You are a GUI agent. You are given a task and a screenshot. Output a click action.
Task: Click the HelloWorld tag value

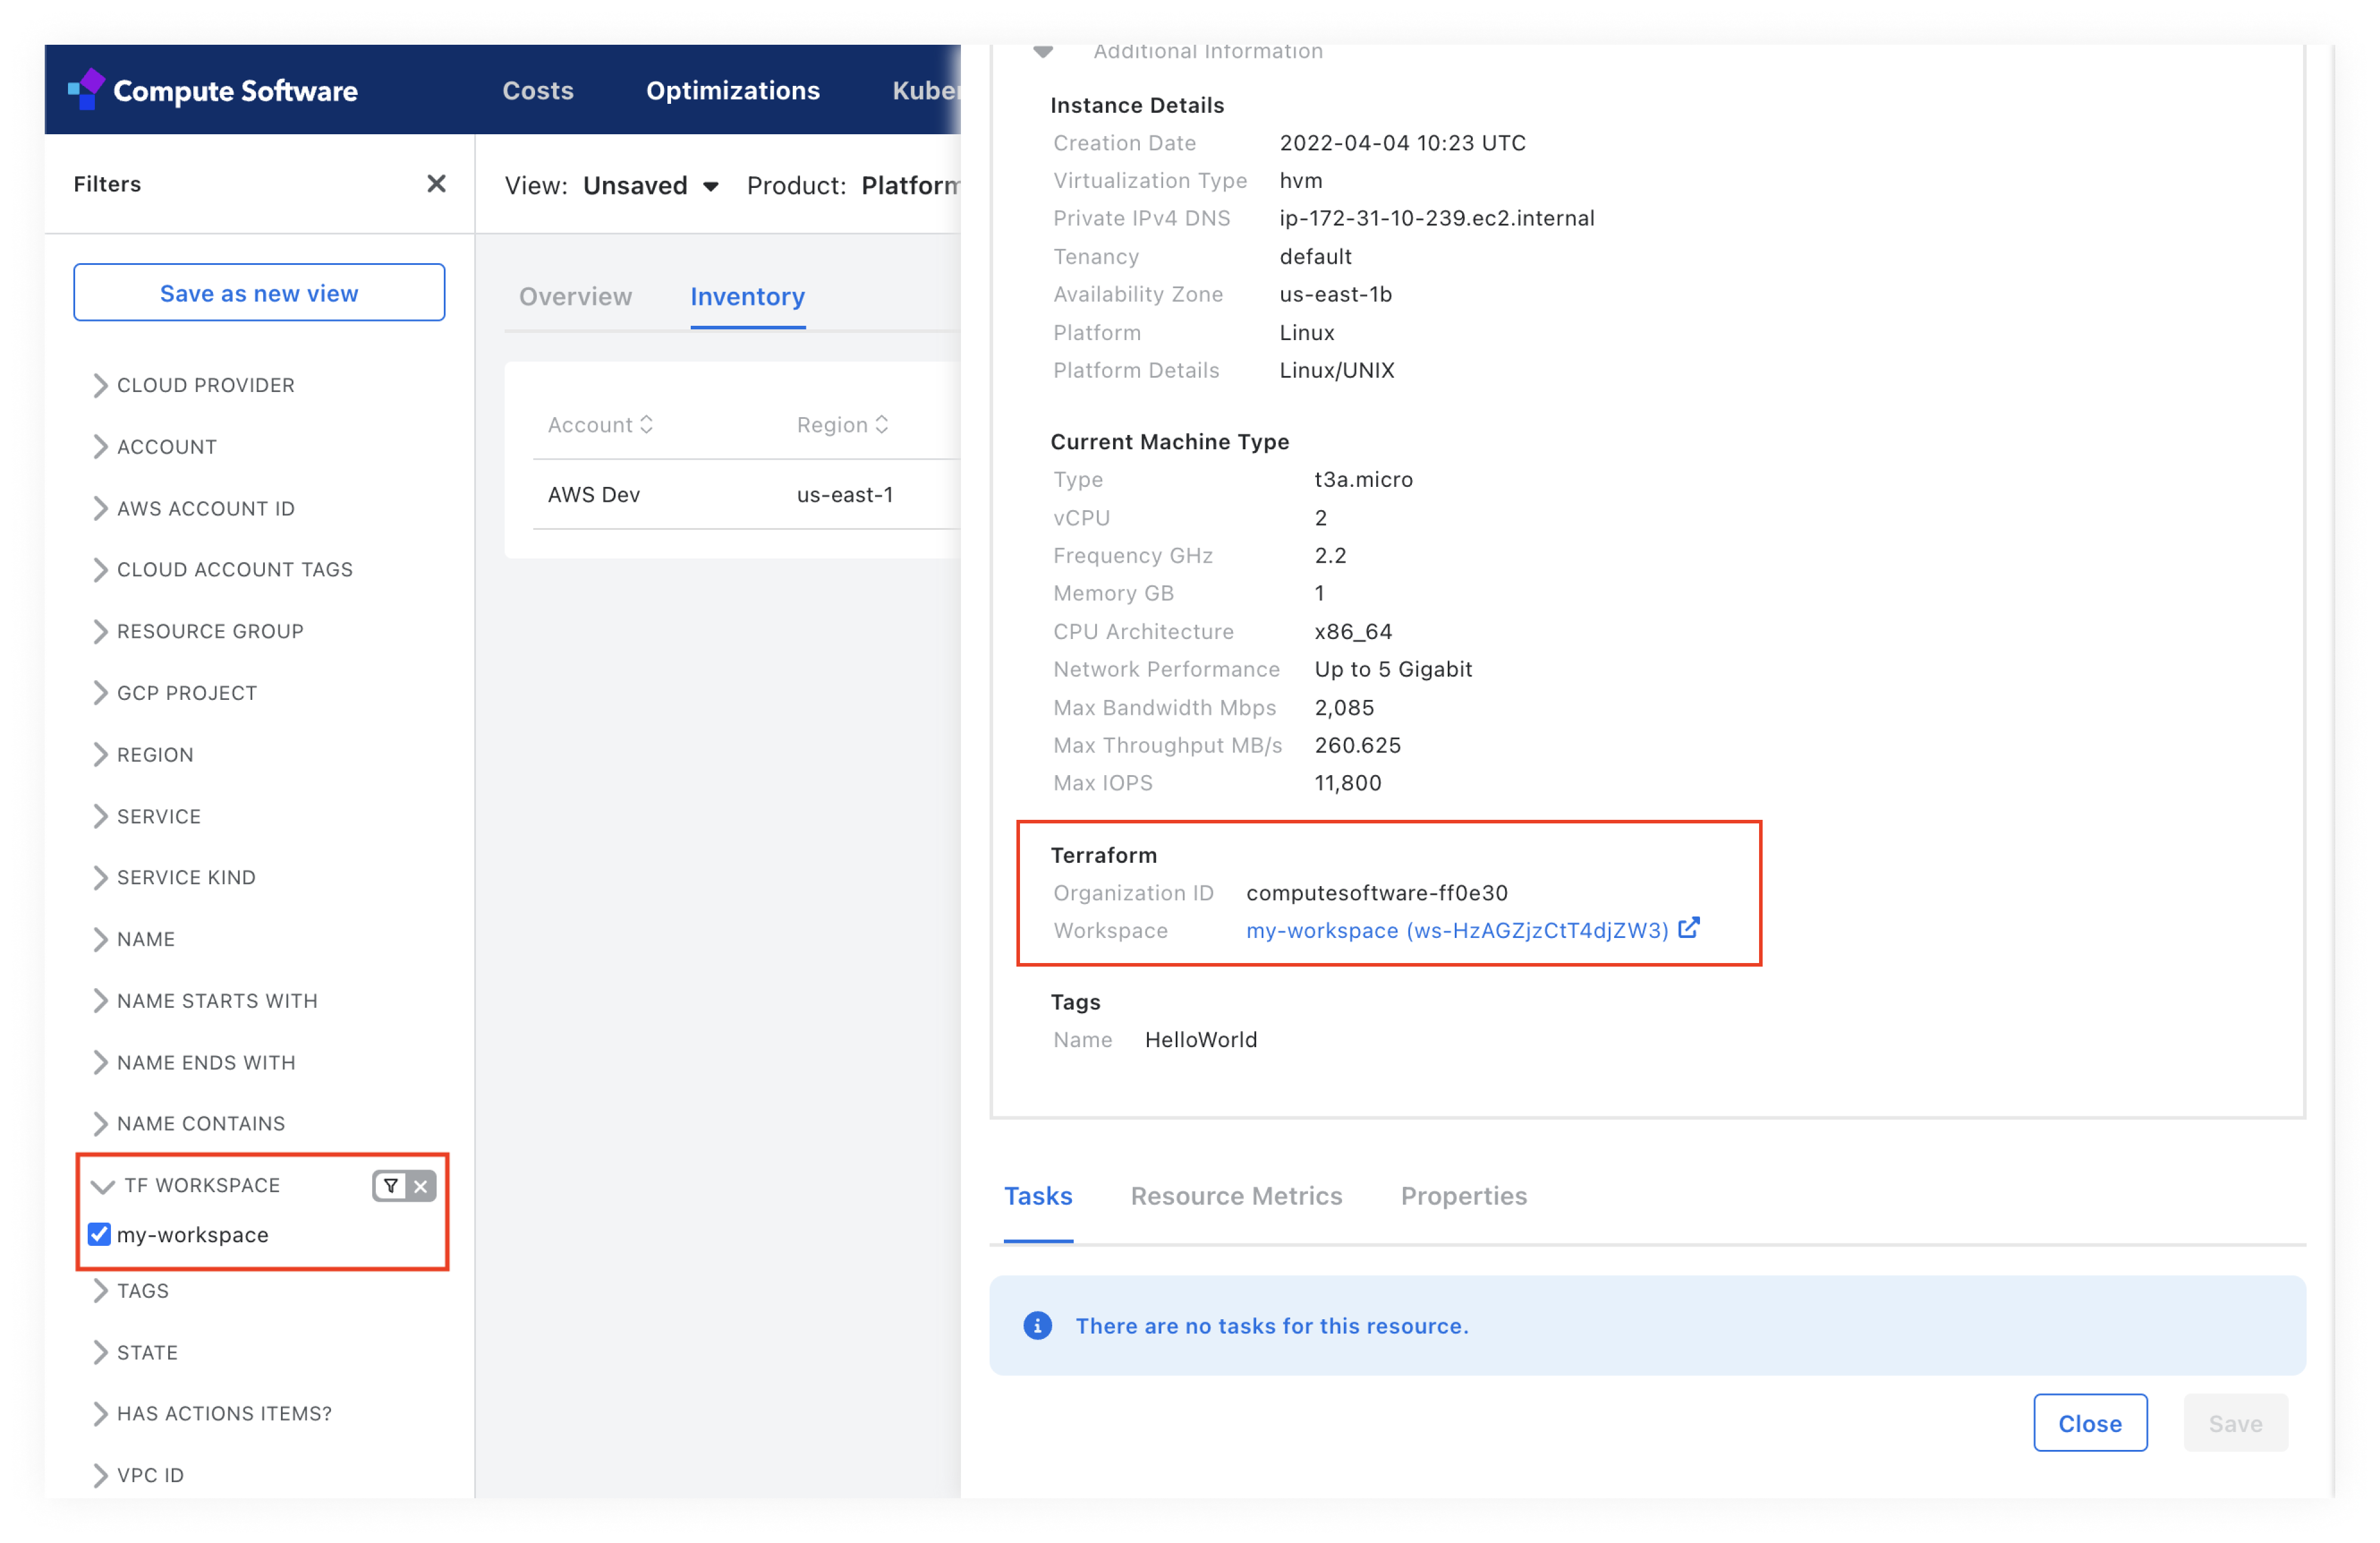point(1201,1040)
